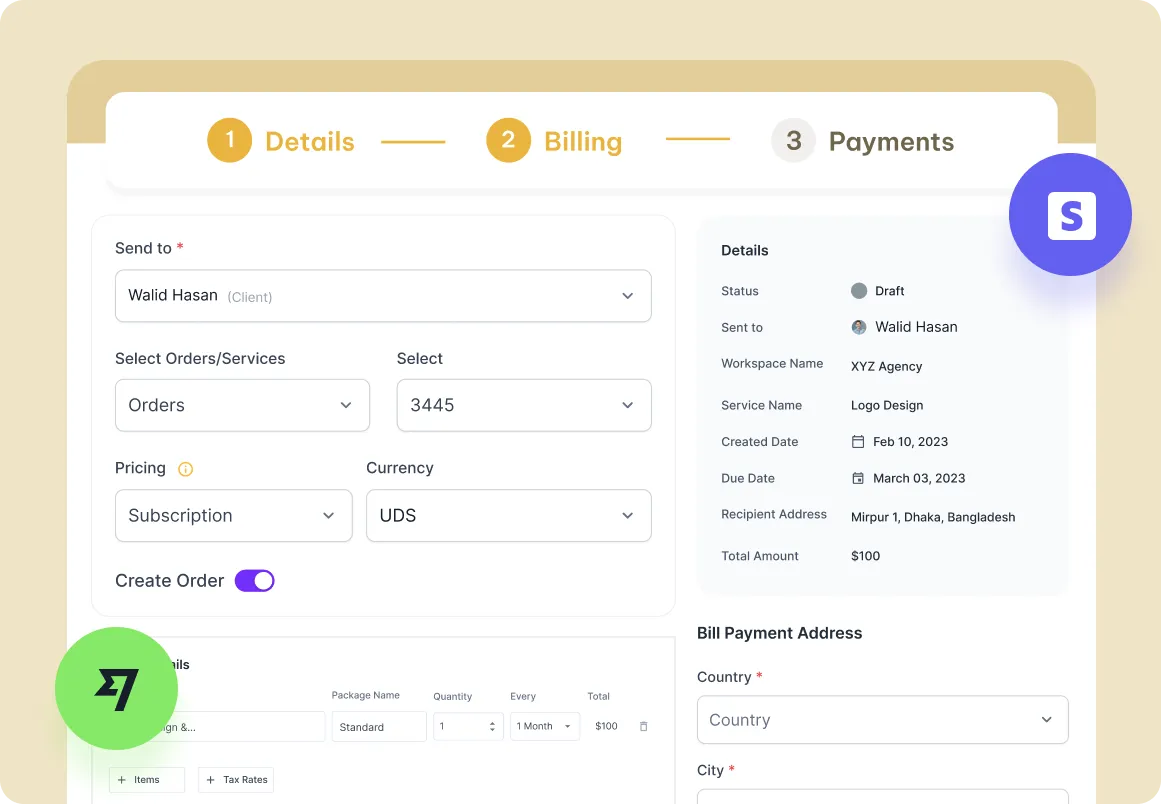This screenshot has width=1161, height=804.
Task: Switch to the Billing step
Action: 554,141
